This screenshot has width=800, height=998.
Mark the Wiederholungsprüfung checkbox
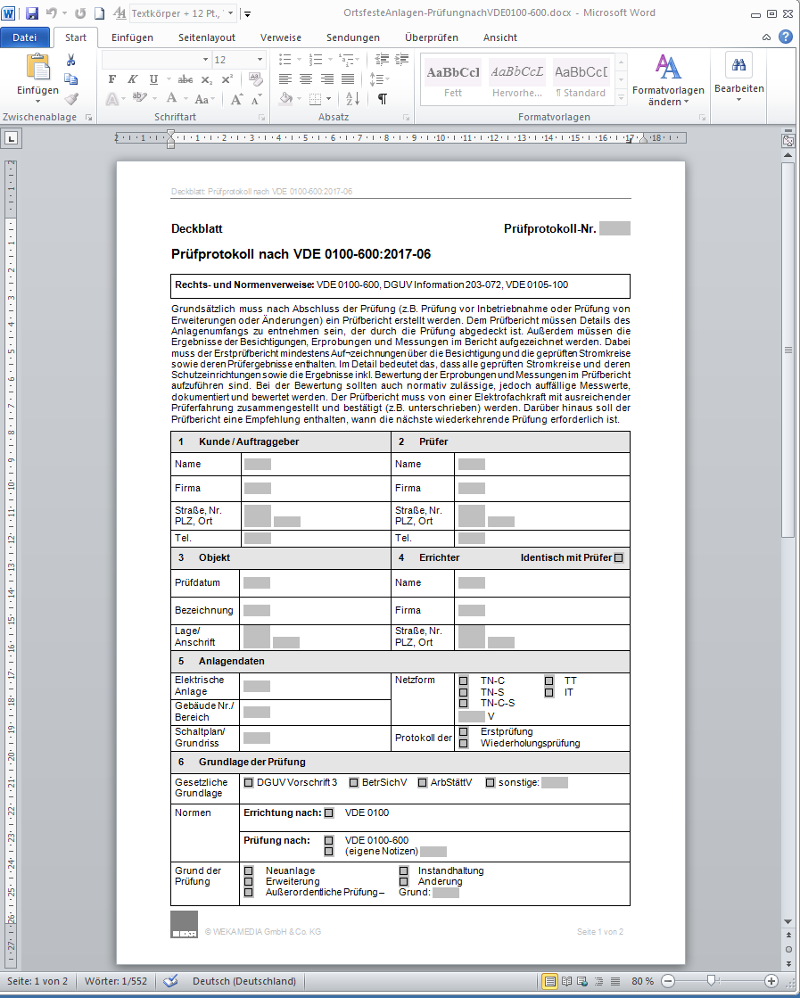(463, 743)
